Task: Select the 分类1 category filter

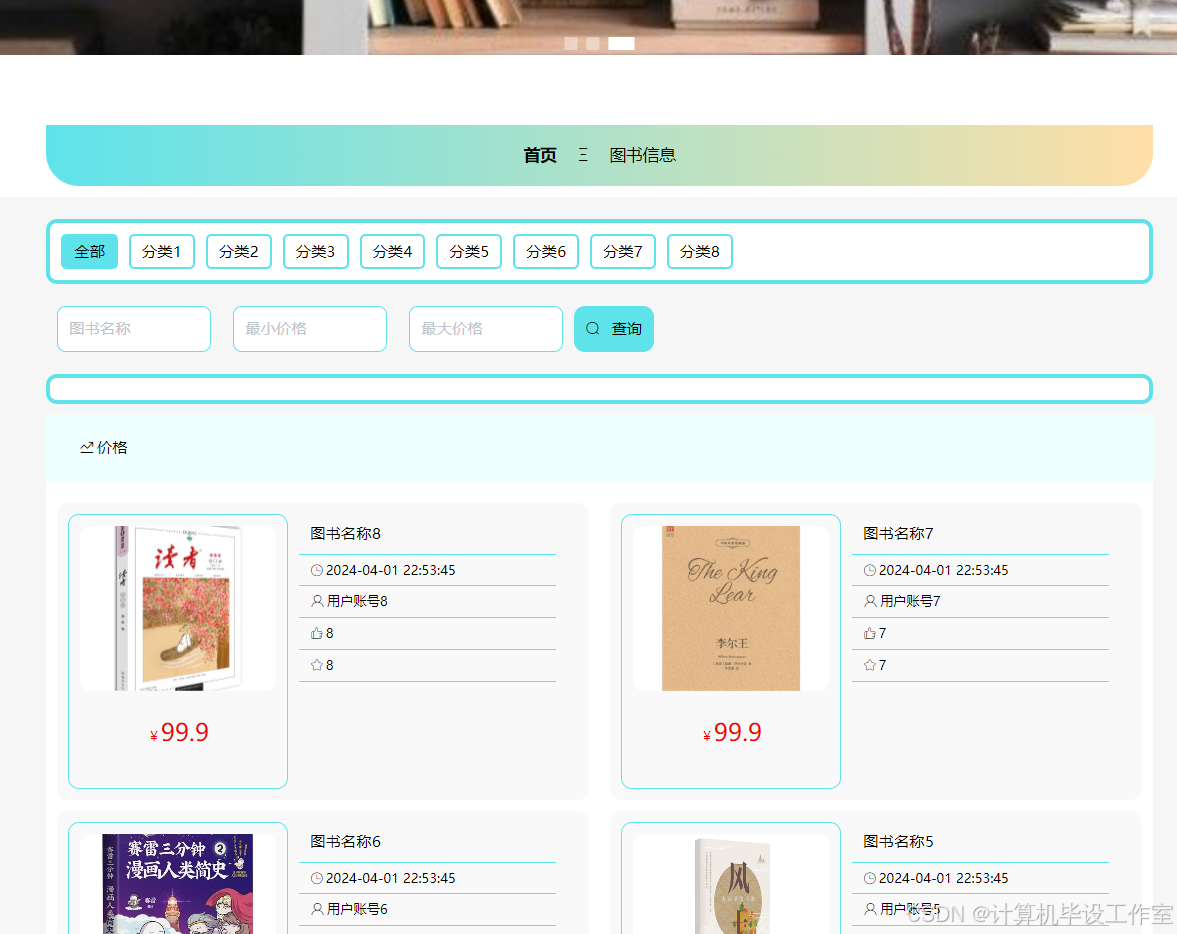Action: 161,252
